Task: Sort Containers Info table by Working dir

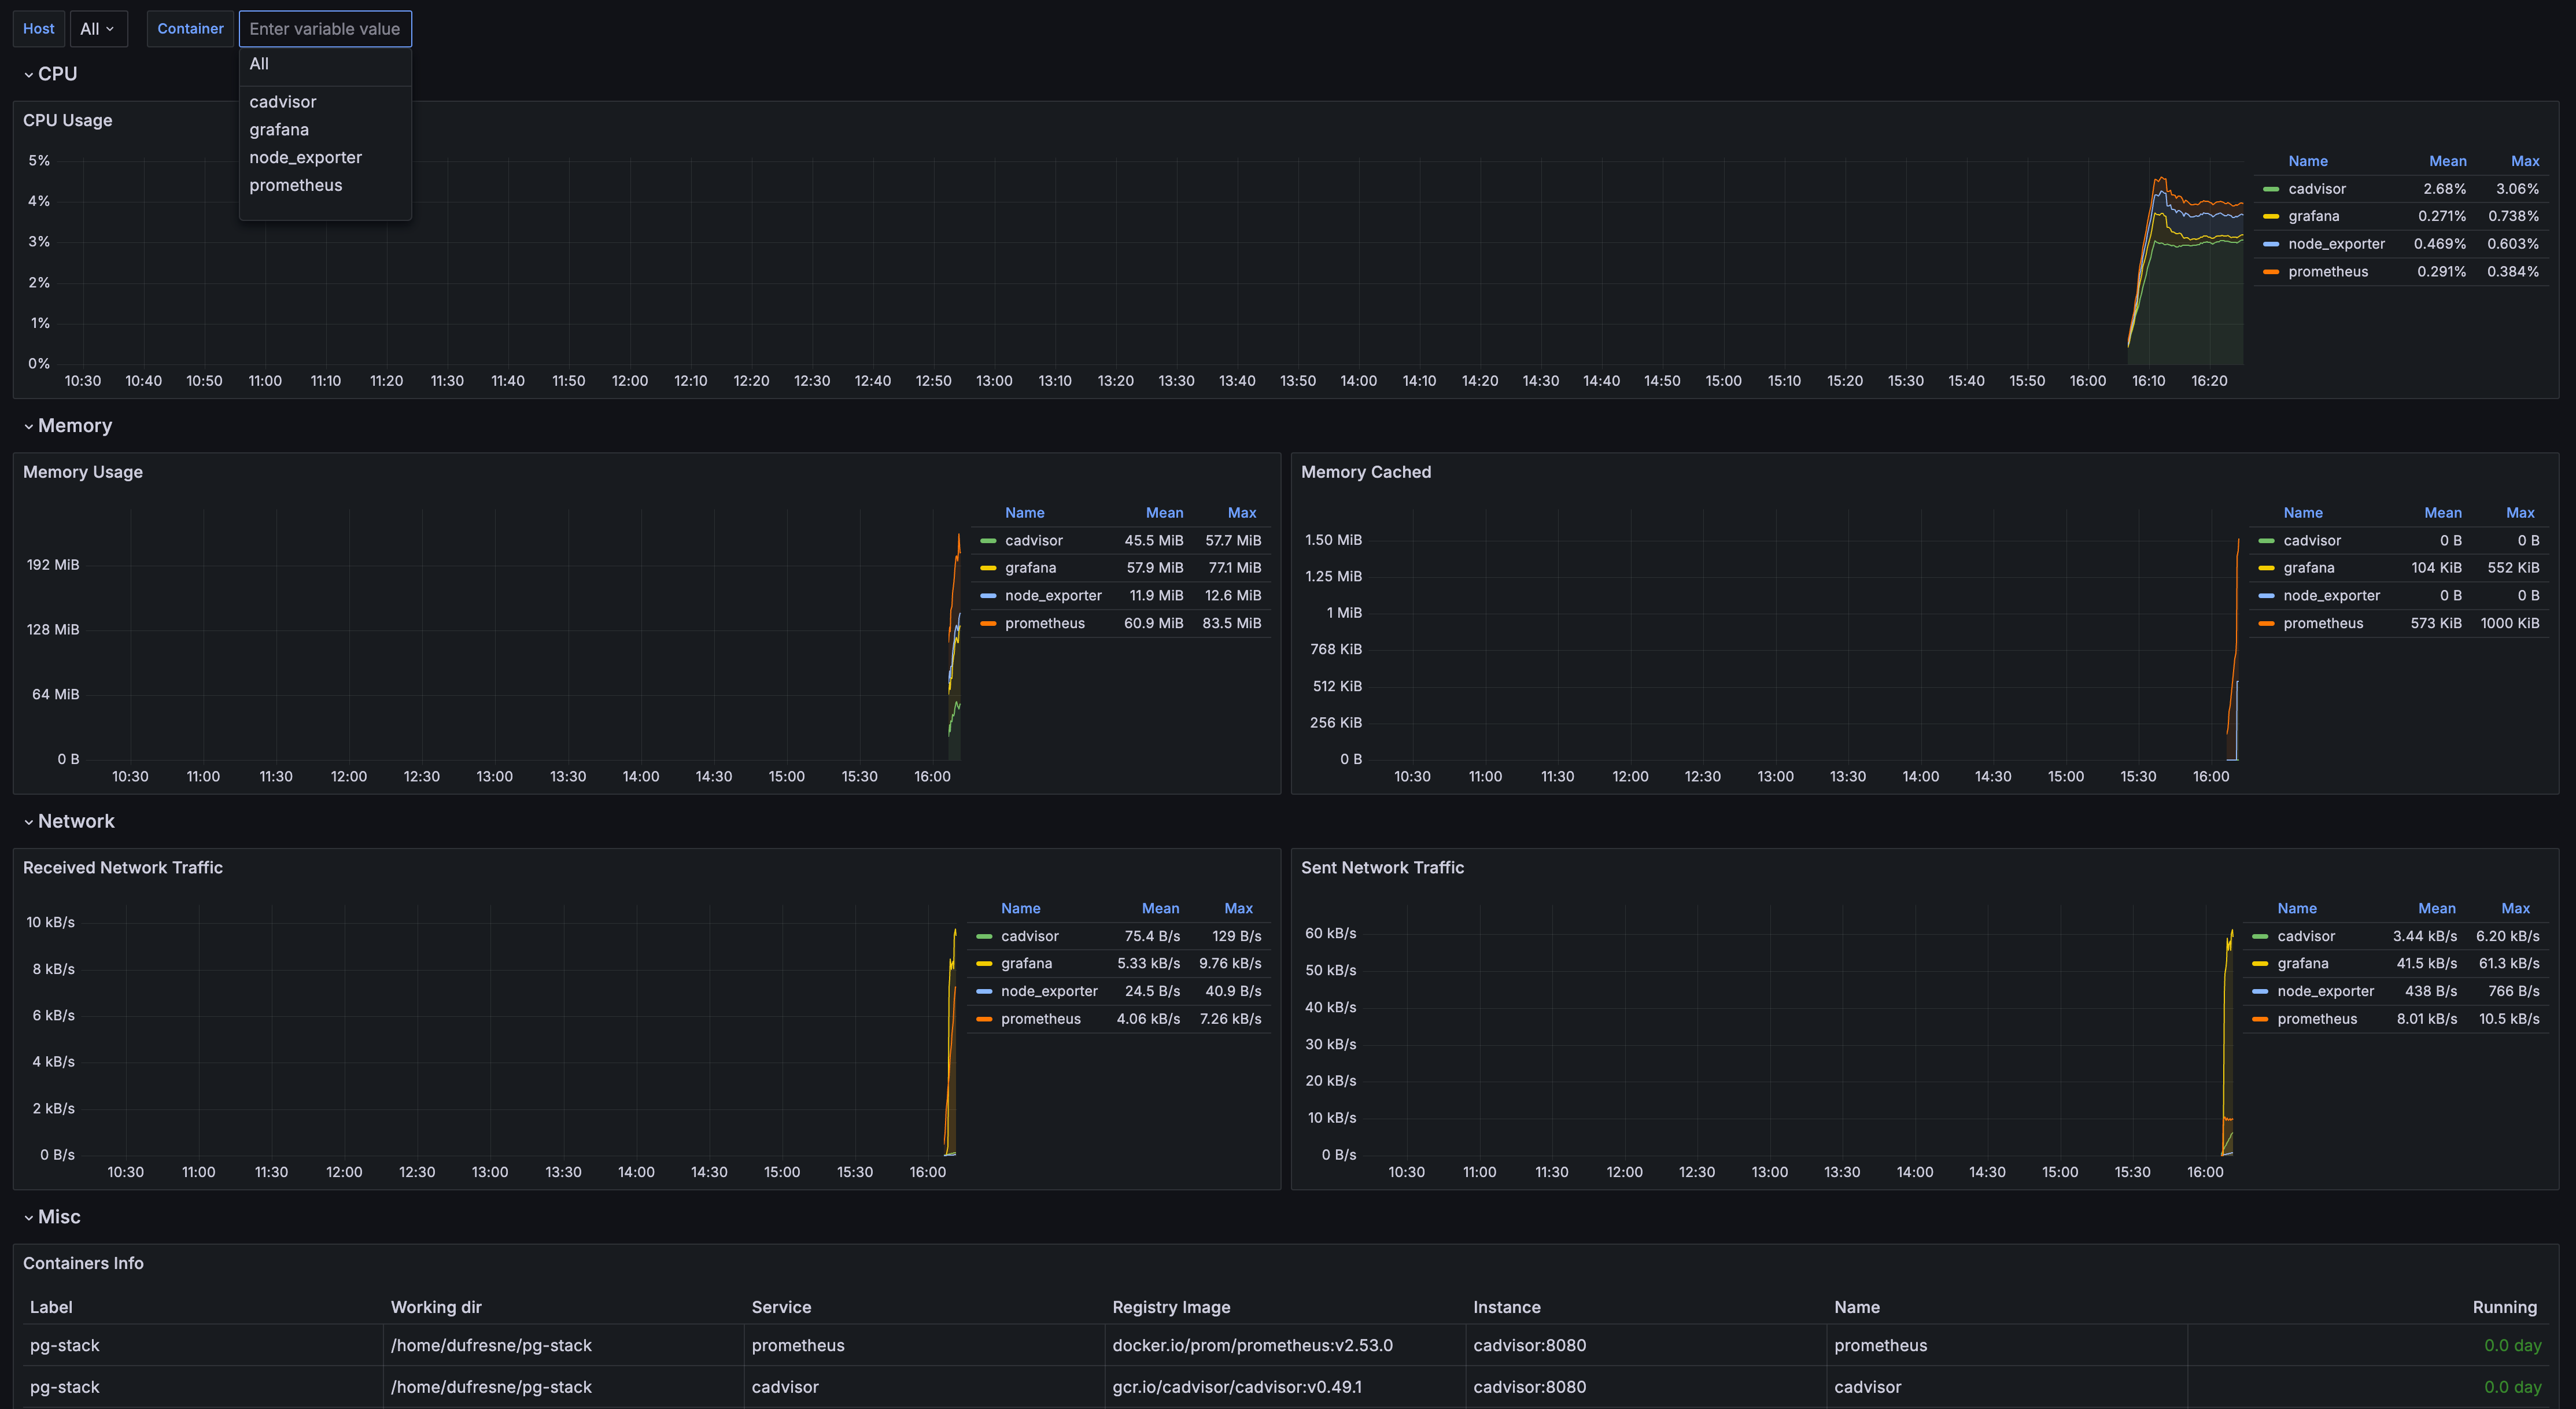Action: (436, 1307)
